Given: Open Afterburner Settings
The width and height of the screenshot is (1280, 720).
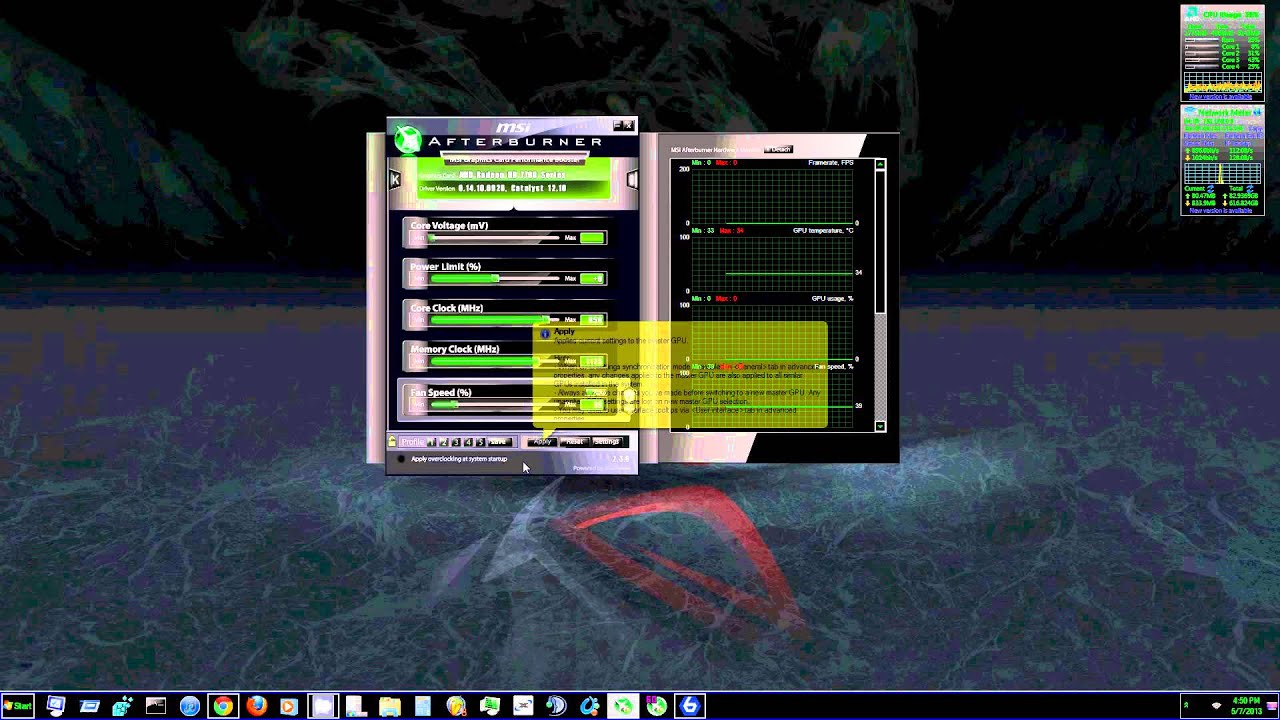Looking at the screenshot, I should [607, 442].
